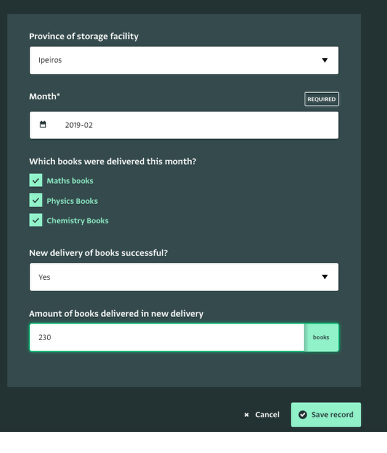Click the REQUIRED badge next to Month
The width and height of the screenshot is (387, 453).
[x=321, y=99]
